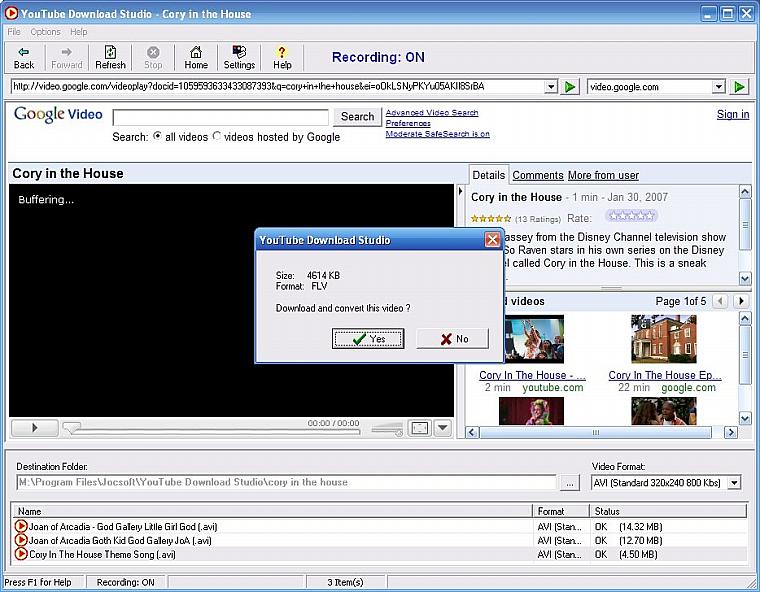
Task: Click thumbnail above the youtube.com 2 min video
Action: click(x=534, y=339)
